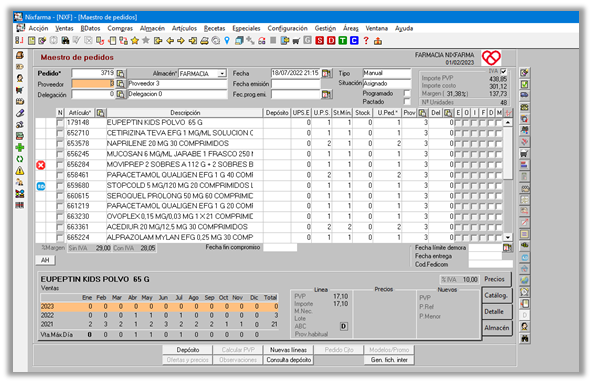The image size is (592, 383).
Task: Open the Ventas menu
Action: tap(64, 28)
